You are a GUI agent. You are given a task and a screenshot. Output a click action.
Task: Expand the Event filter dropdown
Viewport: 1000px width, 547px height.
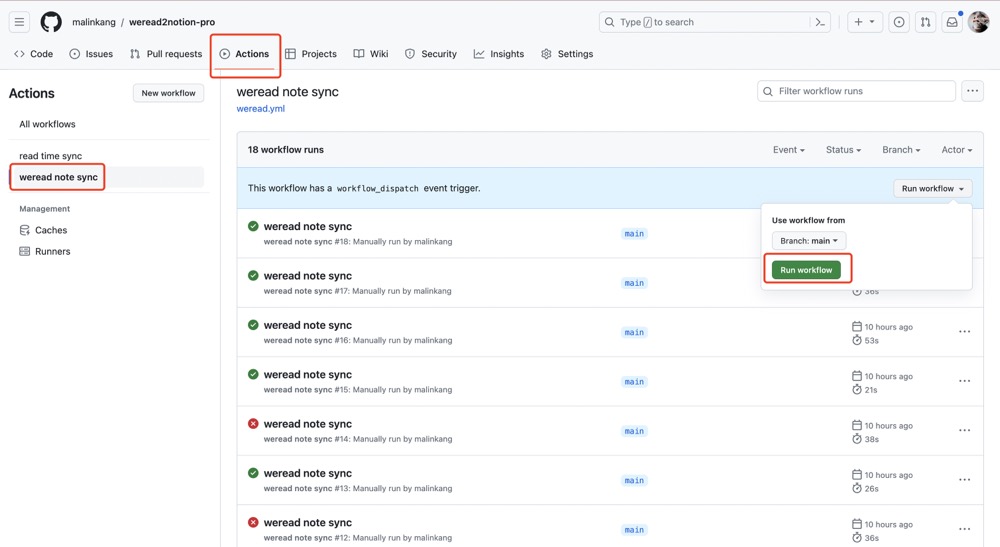[789, 150]
